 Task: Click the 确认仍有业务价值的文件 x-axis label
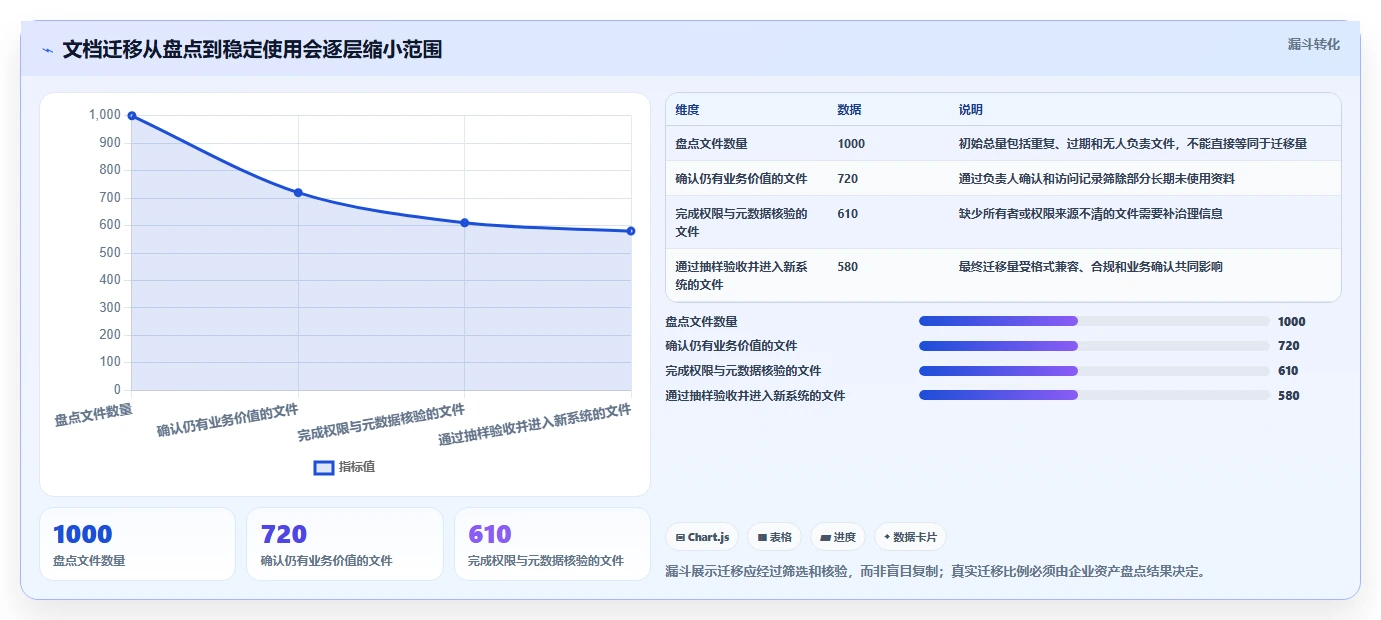point(228,421)
